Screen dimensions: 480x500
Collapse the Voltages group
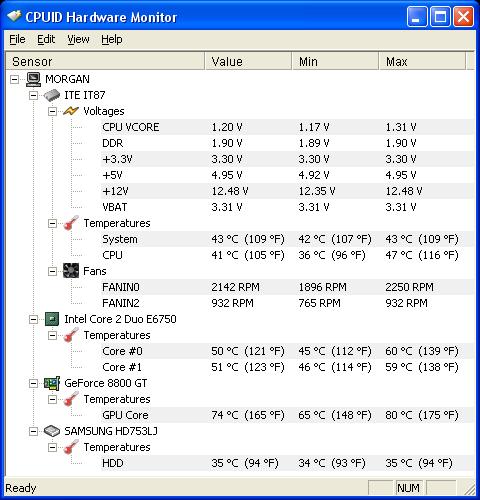[52, 111]
